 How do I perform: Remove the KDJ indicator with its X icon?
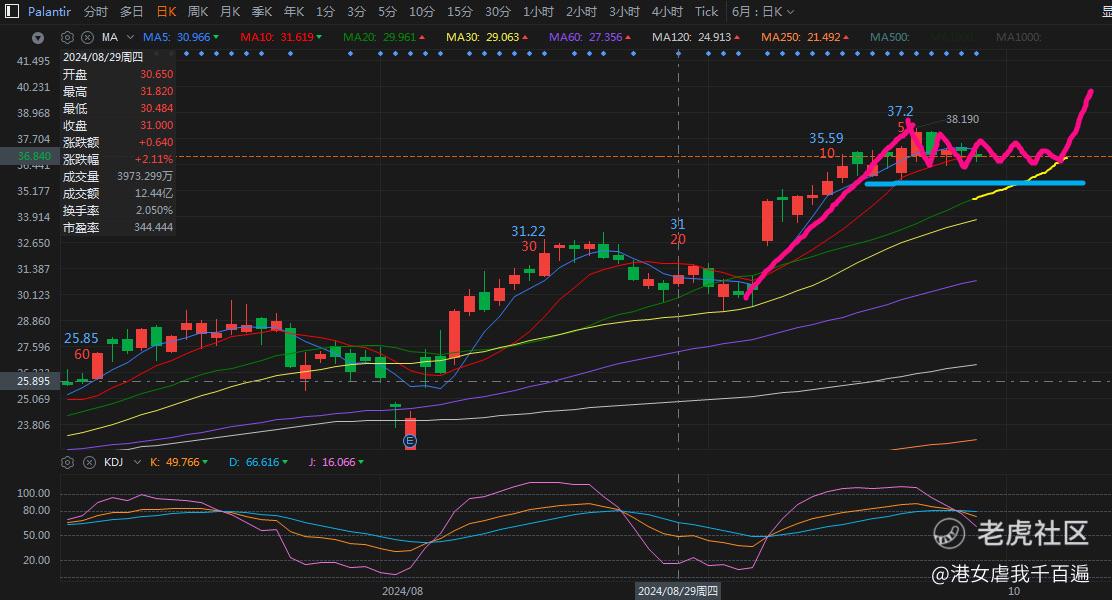pyautogui.click(x=89, y=462)
